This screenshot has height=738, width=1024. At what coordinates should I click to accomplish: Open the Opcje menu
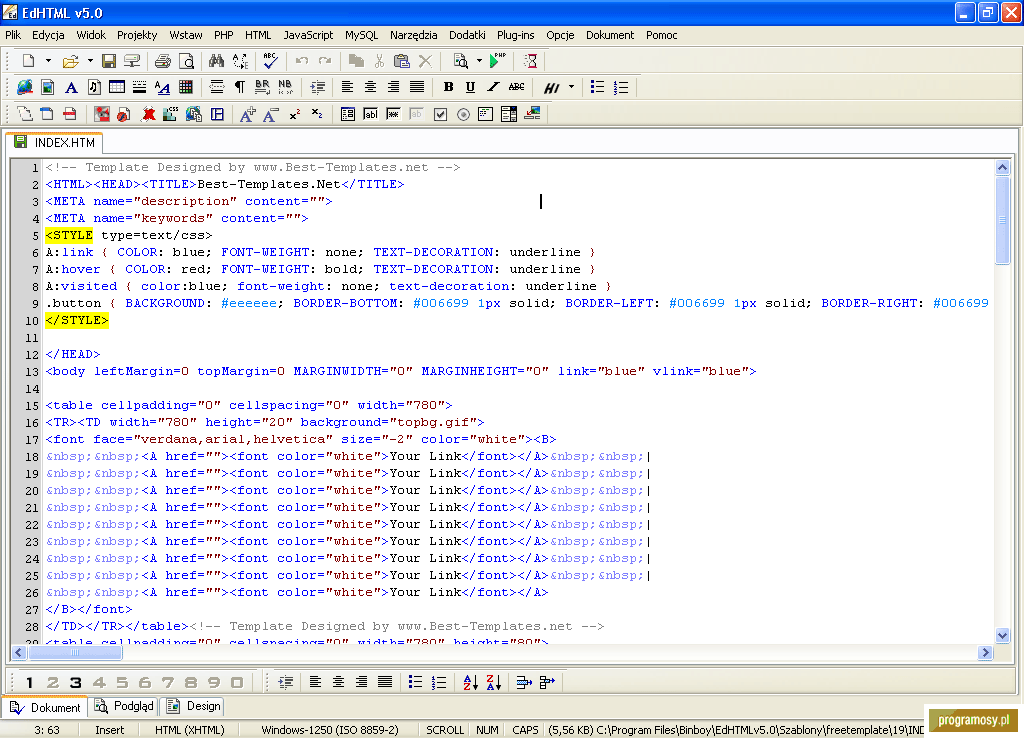(560, 35)
